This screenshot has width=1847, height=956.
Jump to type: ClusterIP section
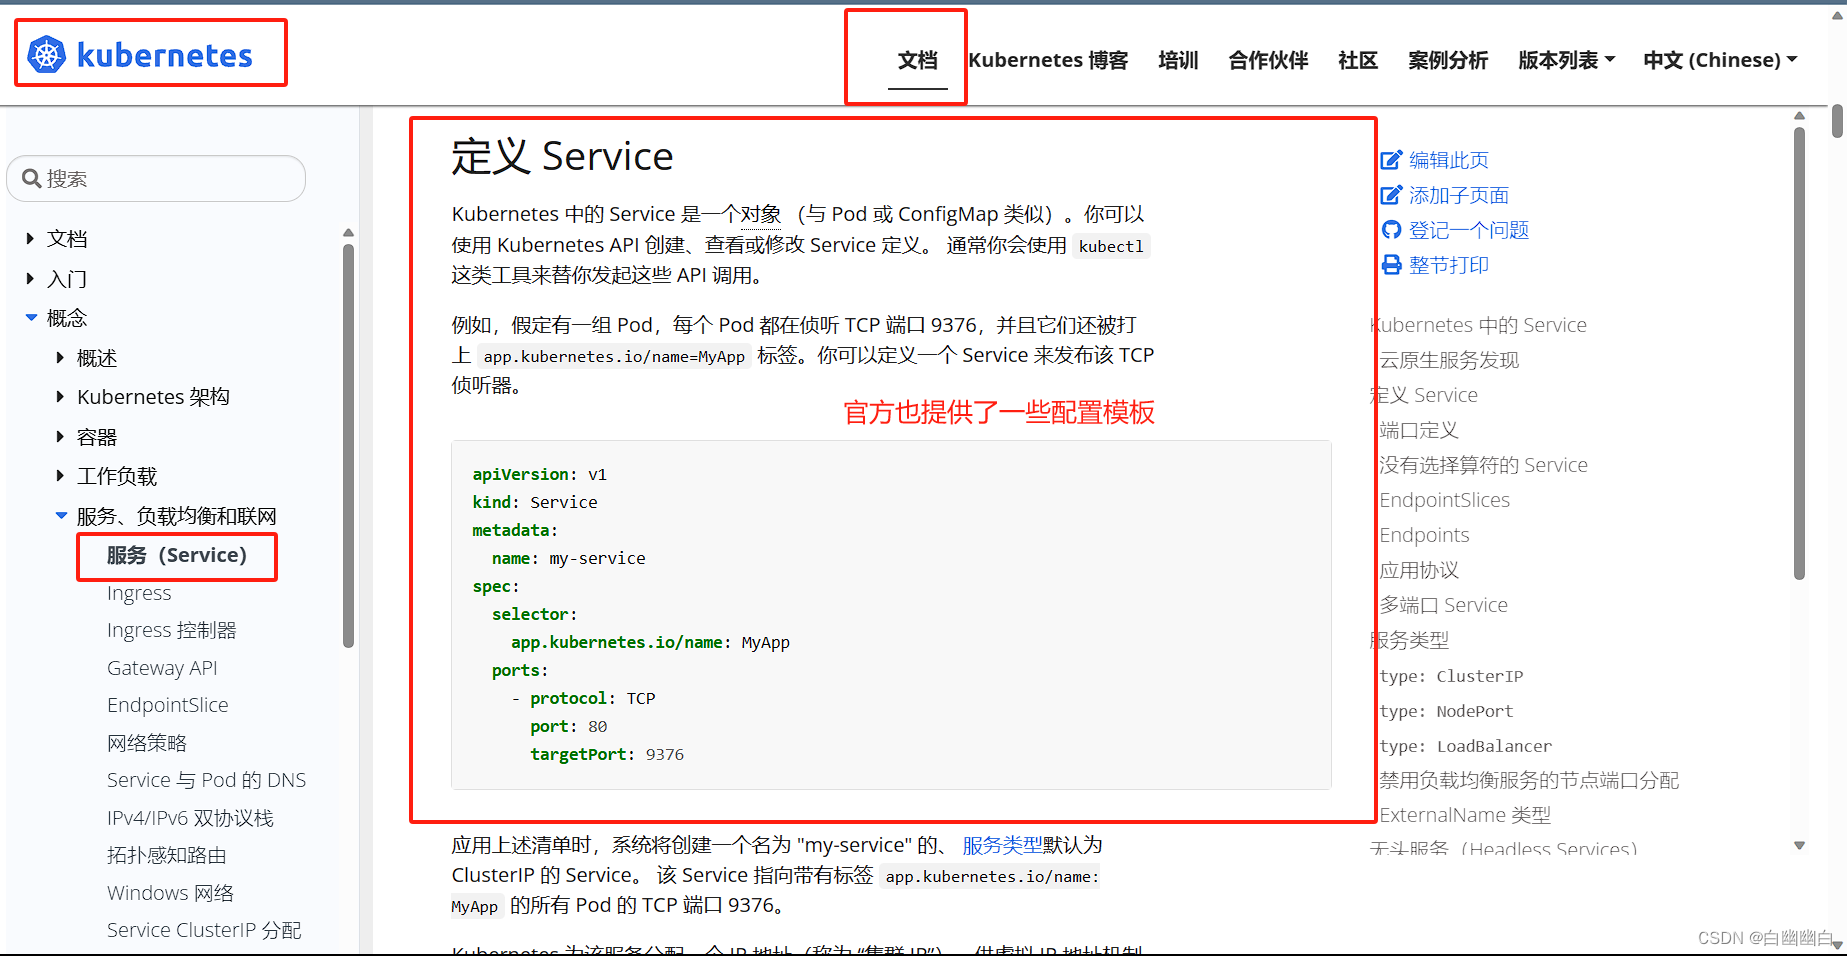[x=1451, y=676]
